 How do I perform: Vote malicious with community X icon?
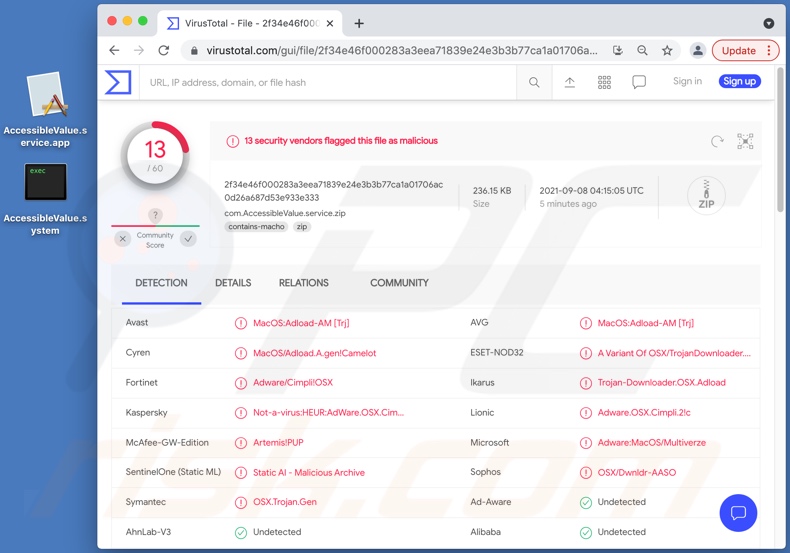pos(122,239)
